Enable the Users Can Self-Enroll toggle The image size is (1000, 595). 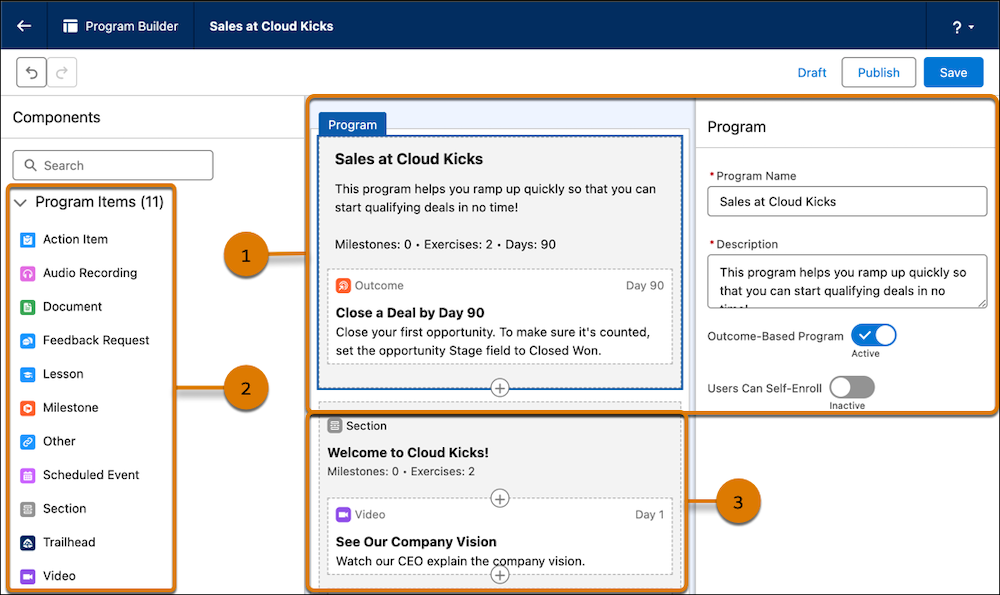852,387
